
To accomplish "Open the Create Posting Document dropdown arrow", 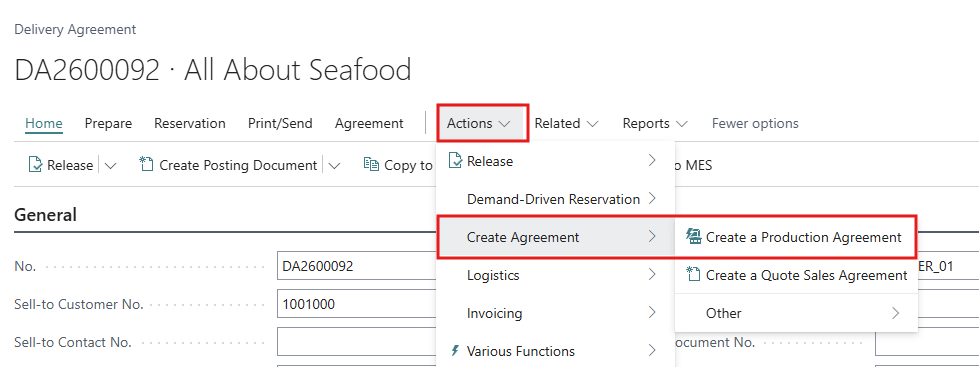I will point(334,166).
